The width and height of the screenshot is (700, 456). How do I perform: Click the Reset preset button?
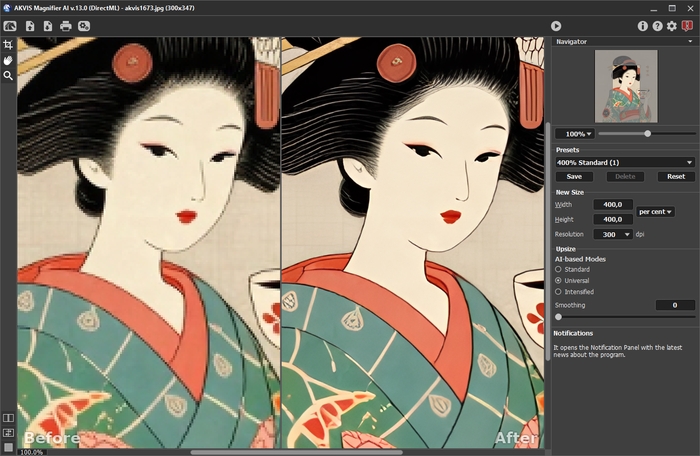(676, 176)
